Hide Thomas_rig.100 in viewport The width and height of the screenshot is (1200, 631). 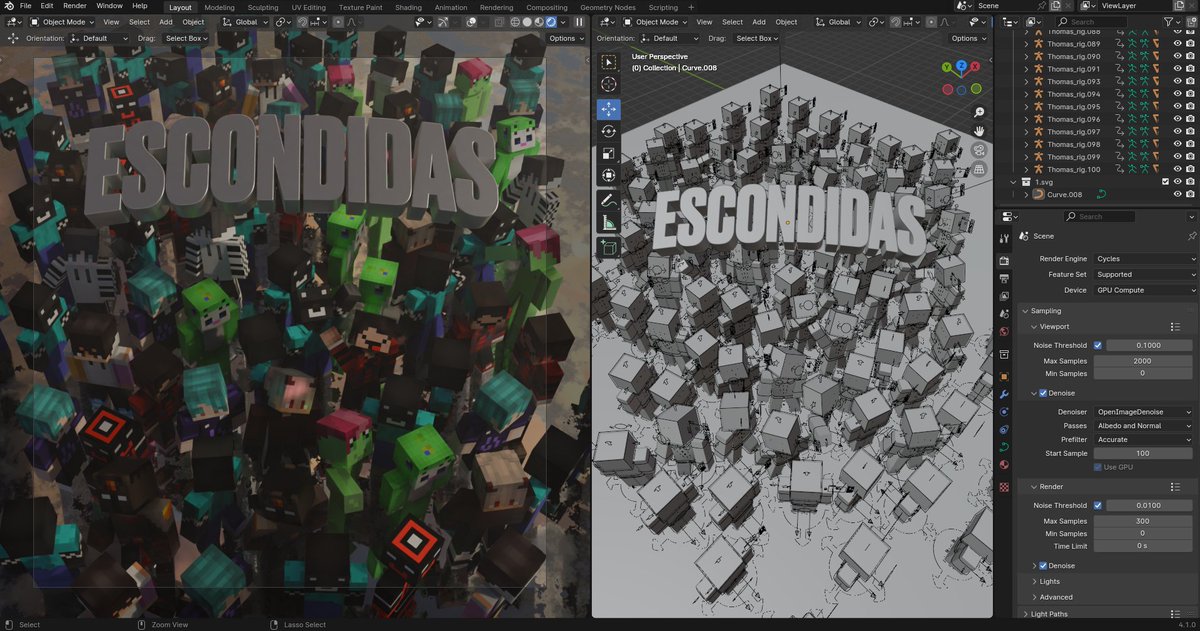point(1177,169)
